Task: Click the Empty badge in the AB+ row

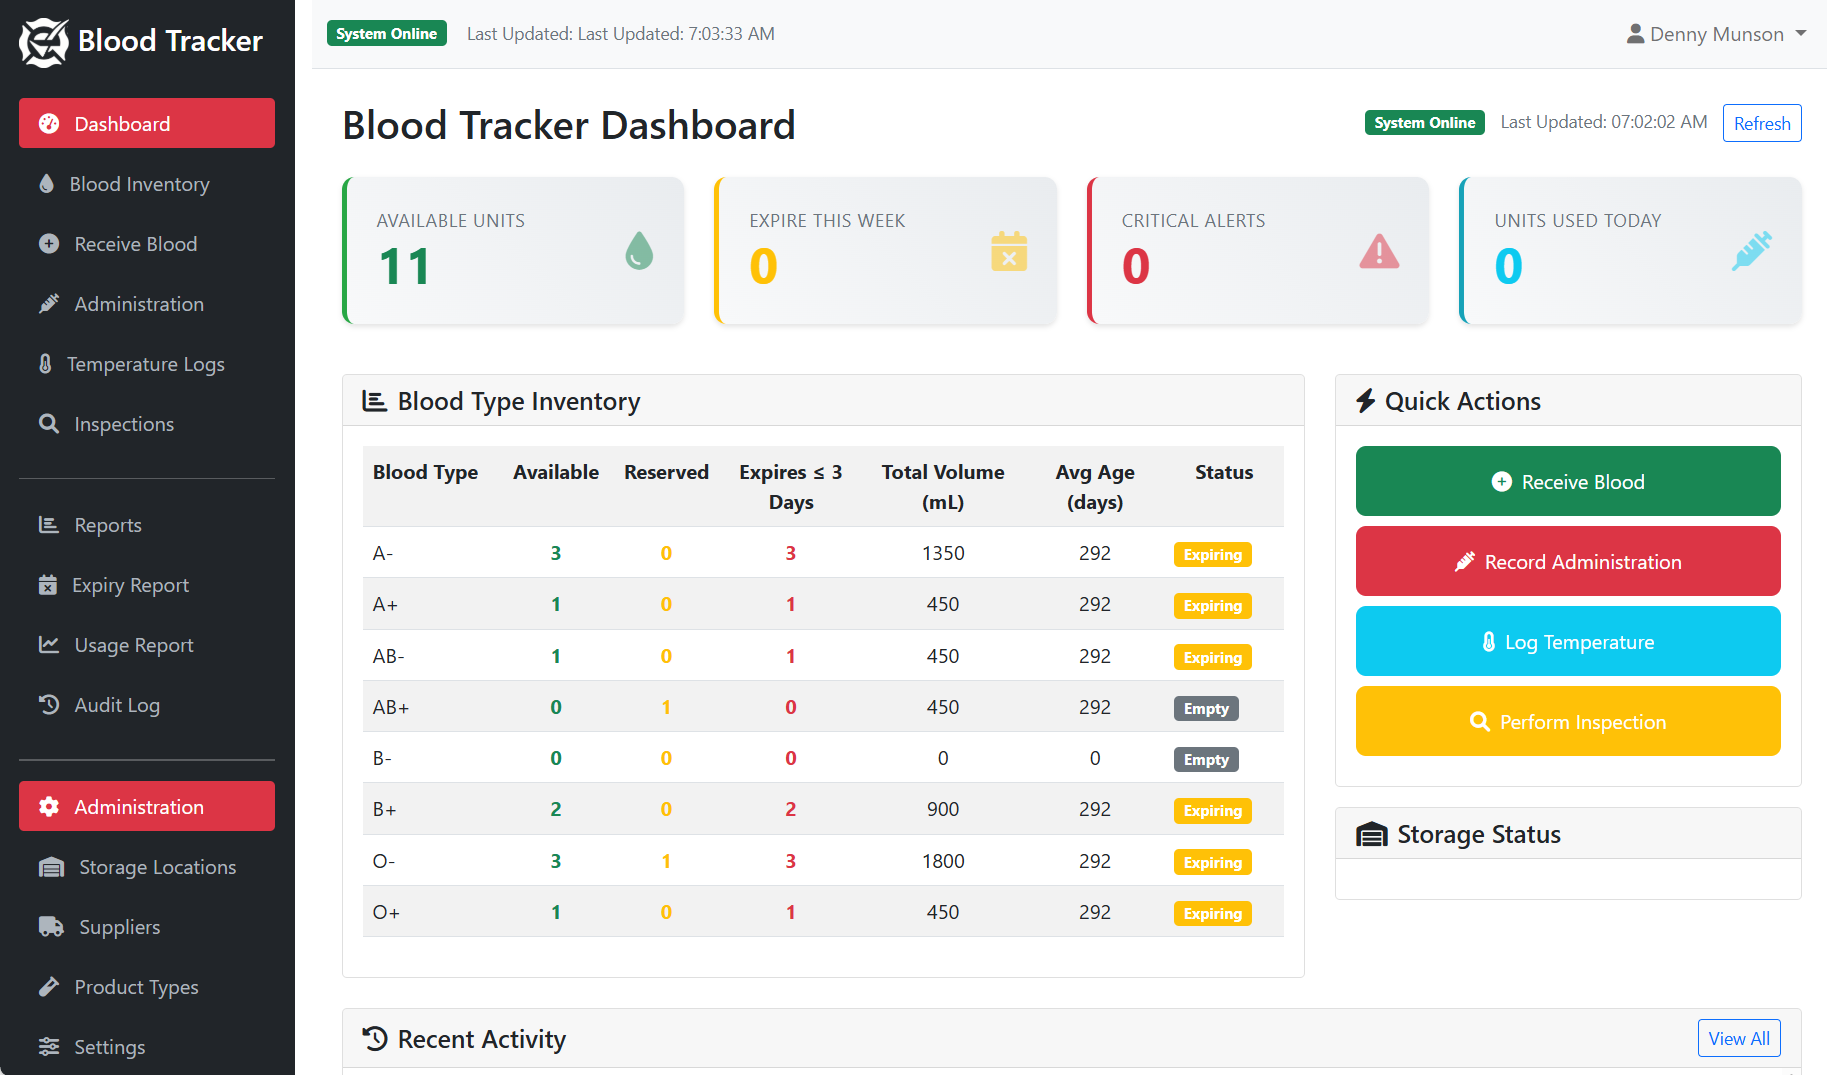Action: pos(1206,708)
